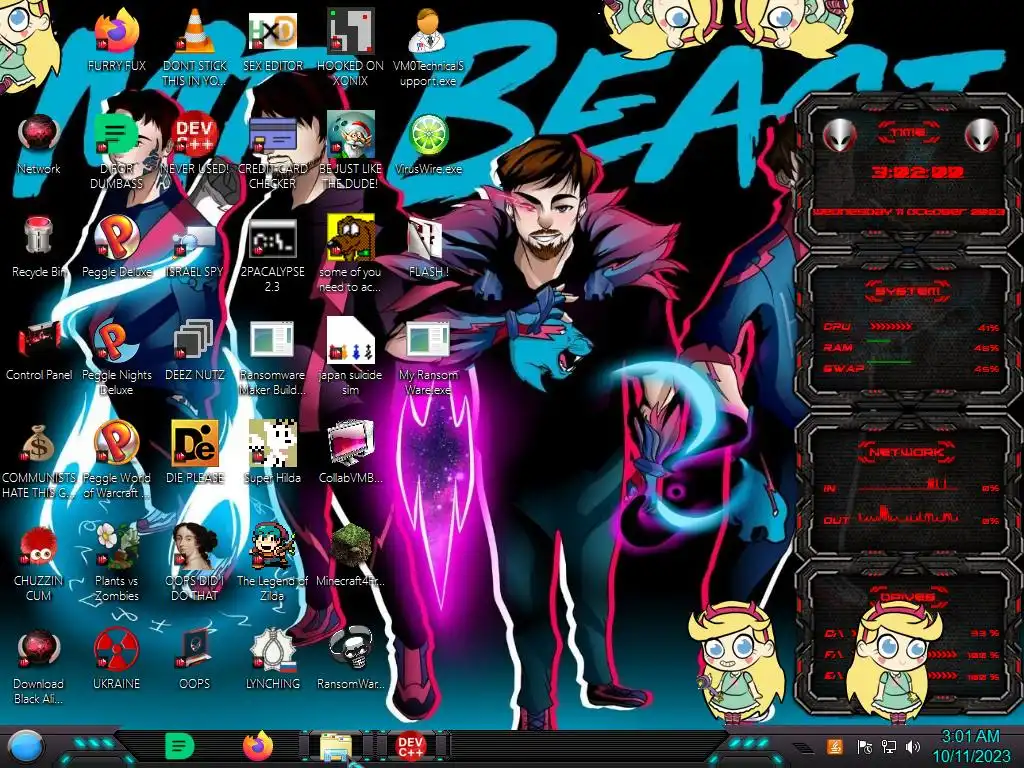Open the green chat app on the taskbar
The image size is (1024, 768).
click(179, 746)
